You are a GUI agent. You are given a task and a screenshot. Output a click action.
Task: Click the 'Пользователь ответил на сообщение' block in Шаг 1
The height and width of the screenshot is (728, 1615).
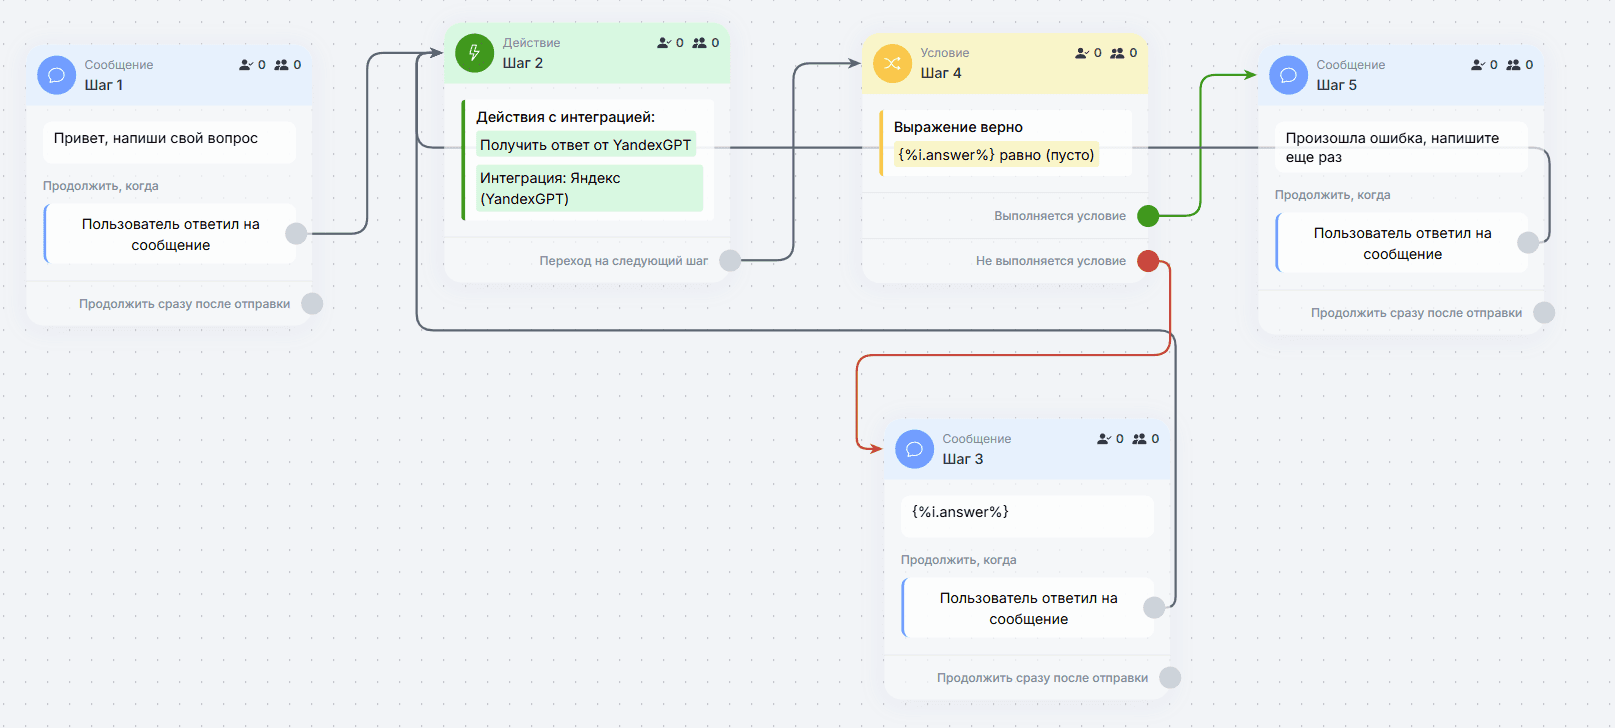(170, 234)
